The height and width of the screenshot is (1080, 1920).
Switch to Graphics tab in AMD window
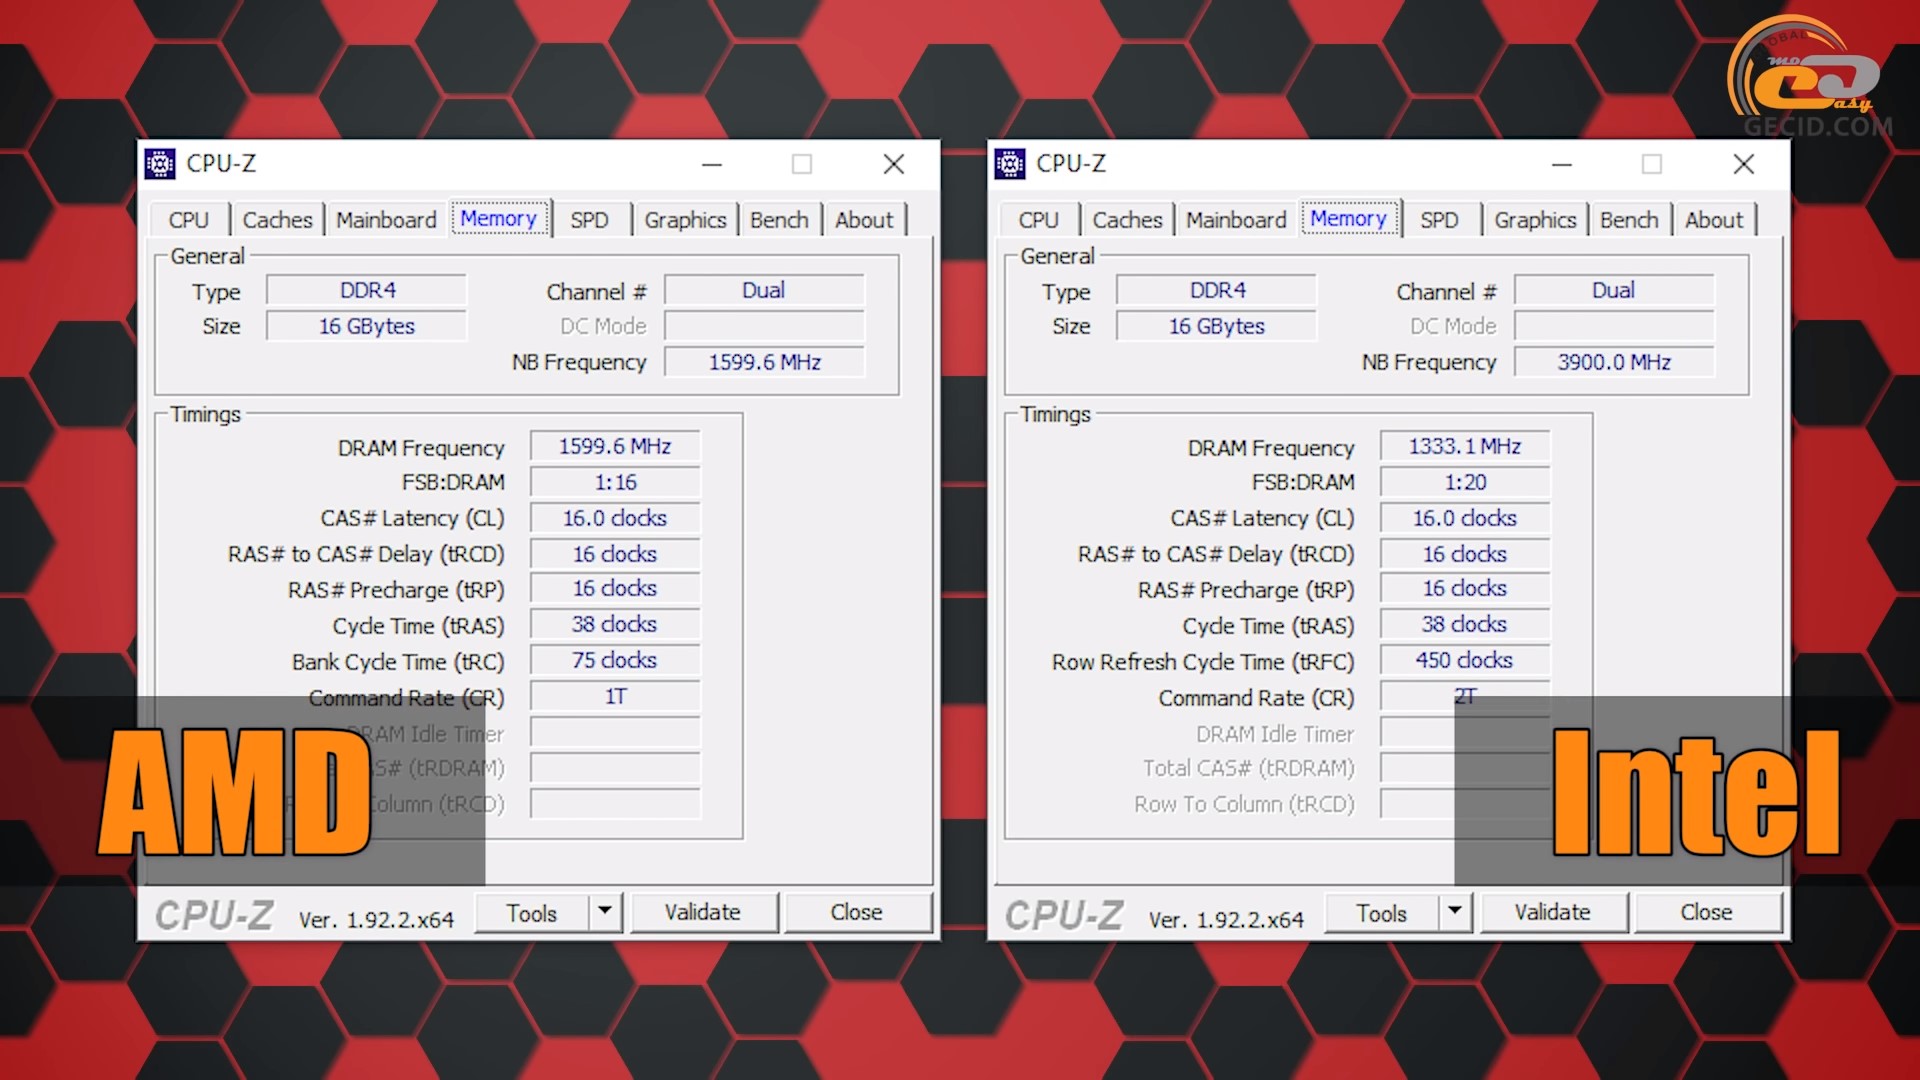click(685, 220)
